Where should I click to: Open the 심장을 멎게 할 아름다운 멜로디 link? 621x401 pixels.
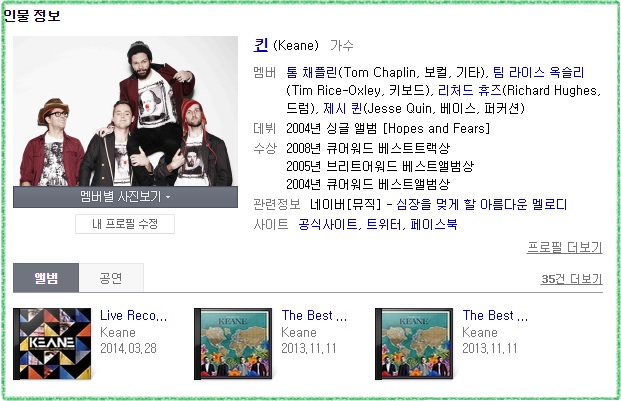click(x=482, y=205)
